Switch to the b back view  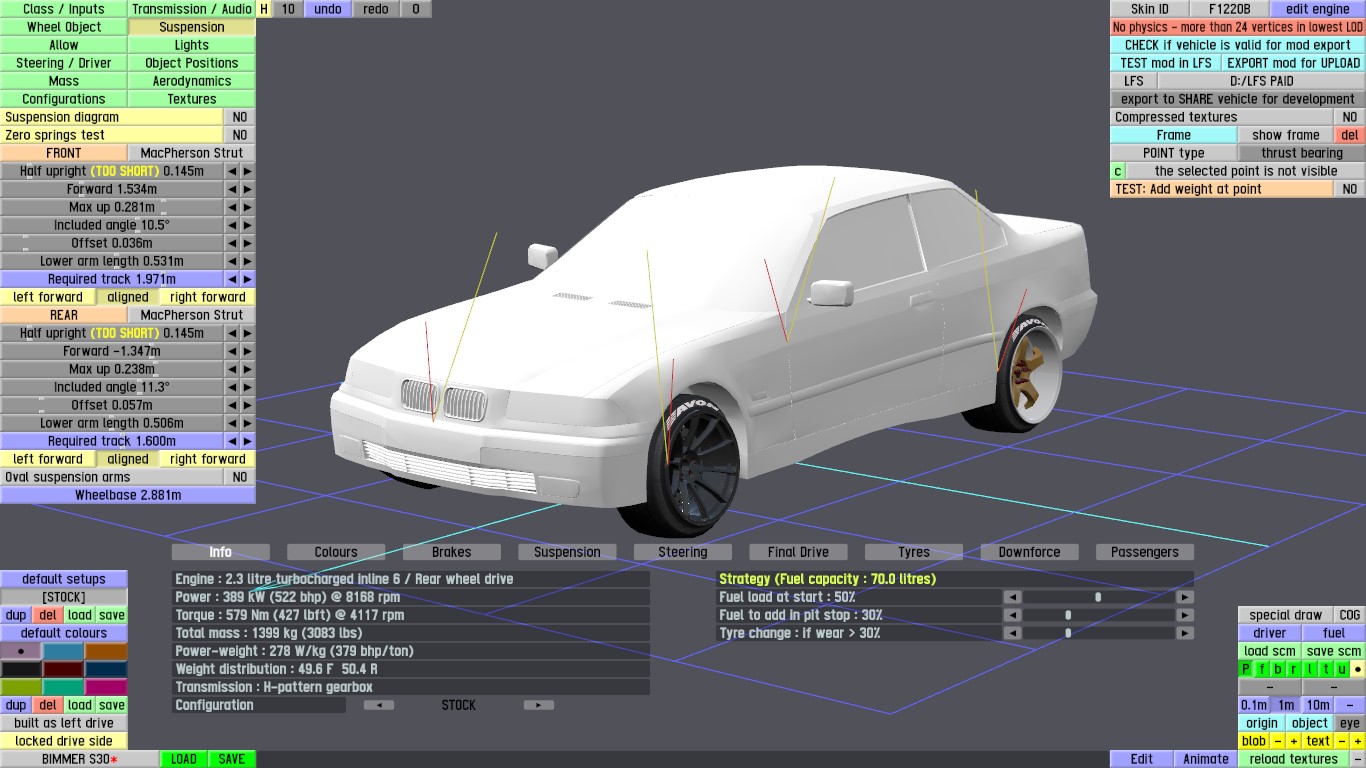[1278, 669]
